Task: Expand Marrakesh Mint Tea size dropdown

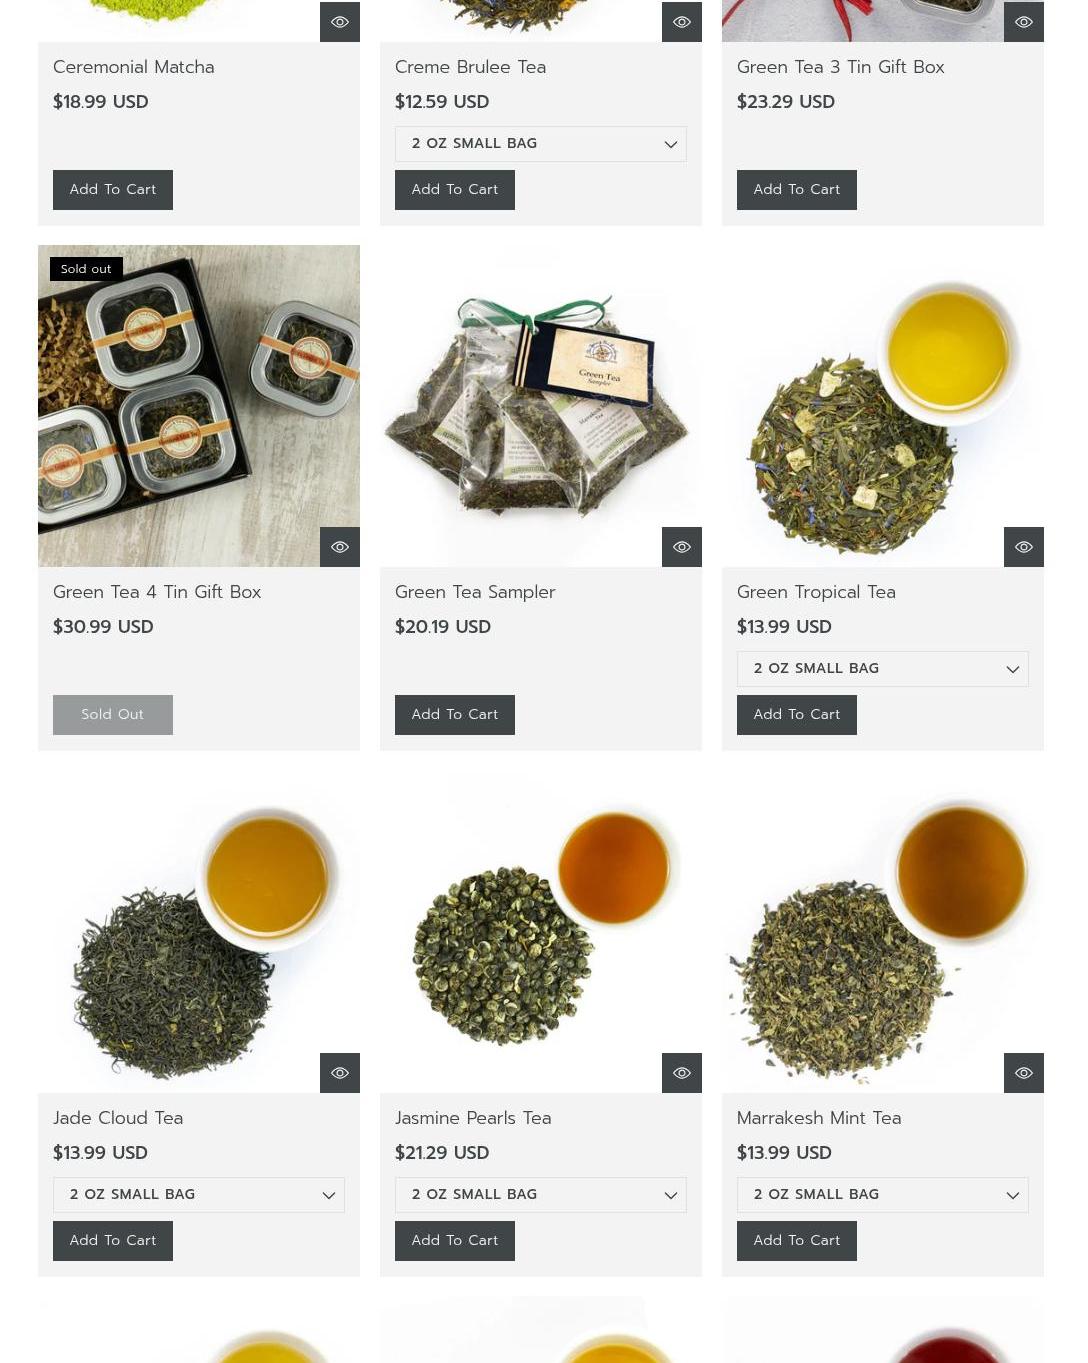Action: coord(883,1195)
